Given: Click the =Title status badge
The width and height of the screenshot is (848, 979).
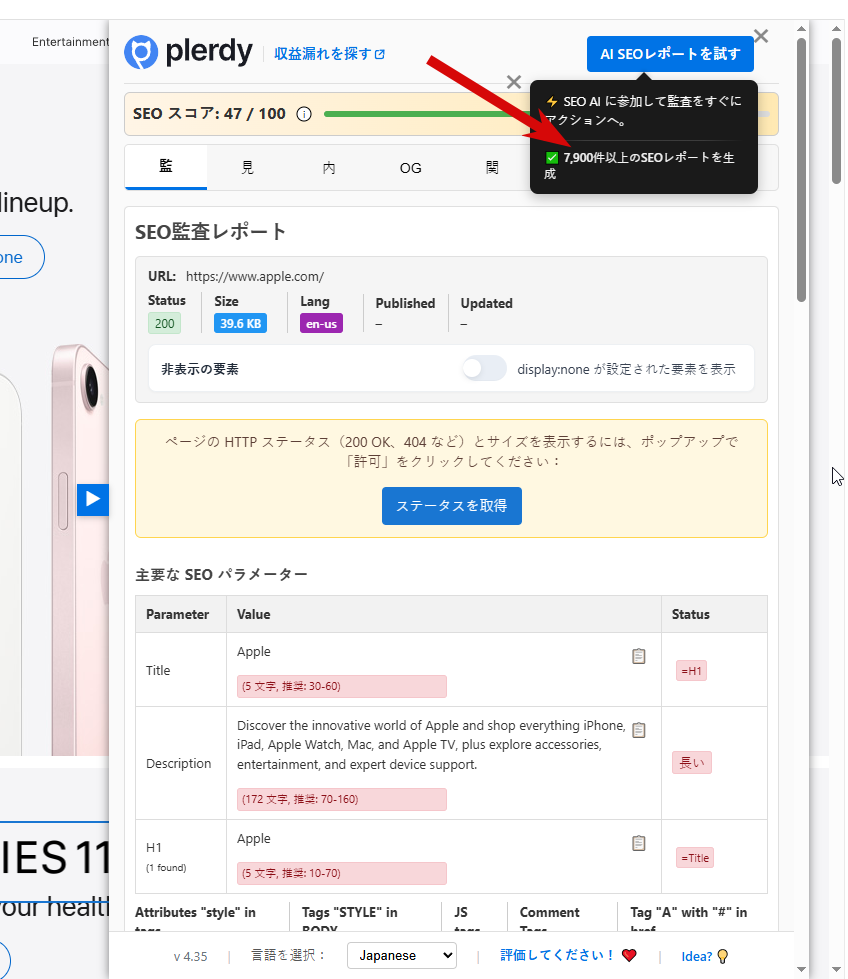Looking at the screenshot, I should coord(695,858).
